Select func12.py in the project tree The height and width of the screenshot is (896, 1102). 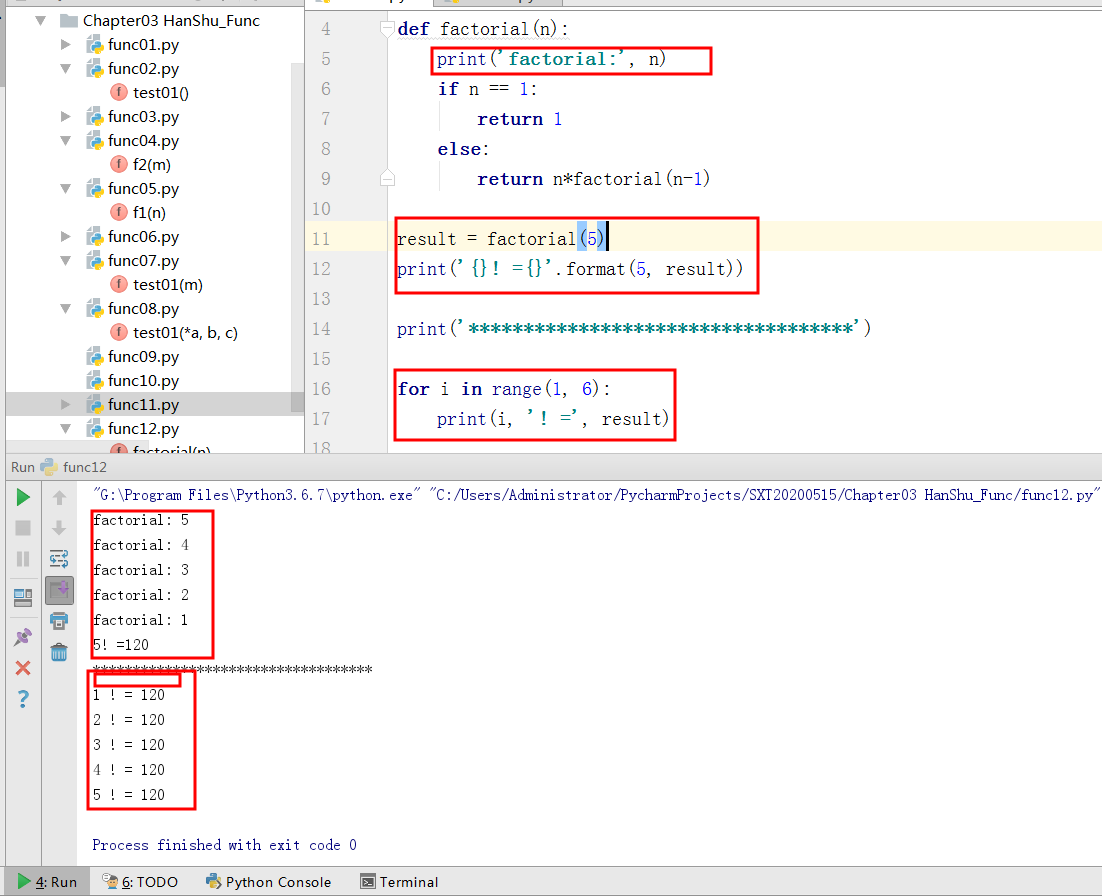click(x=143, y=428)
